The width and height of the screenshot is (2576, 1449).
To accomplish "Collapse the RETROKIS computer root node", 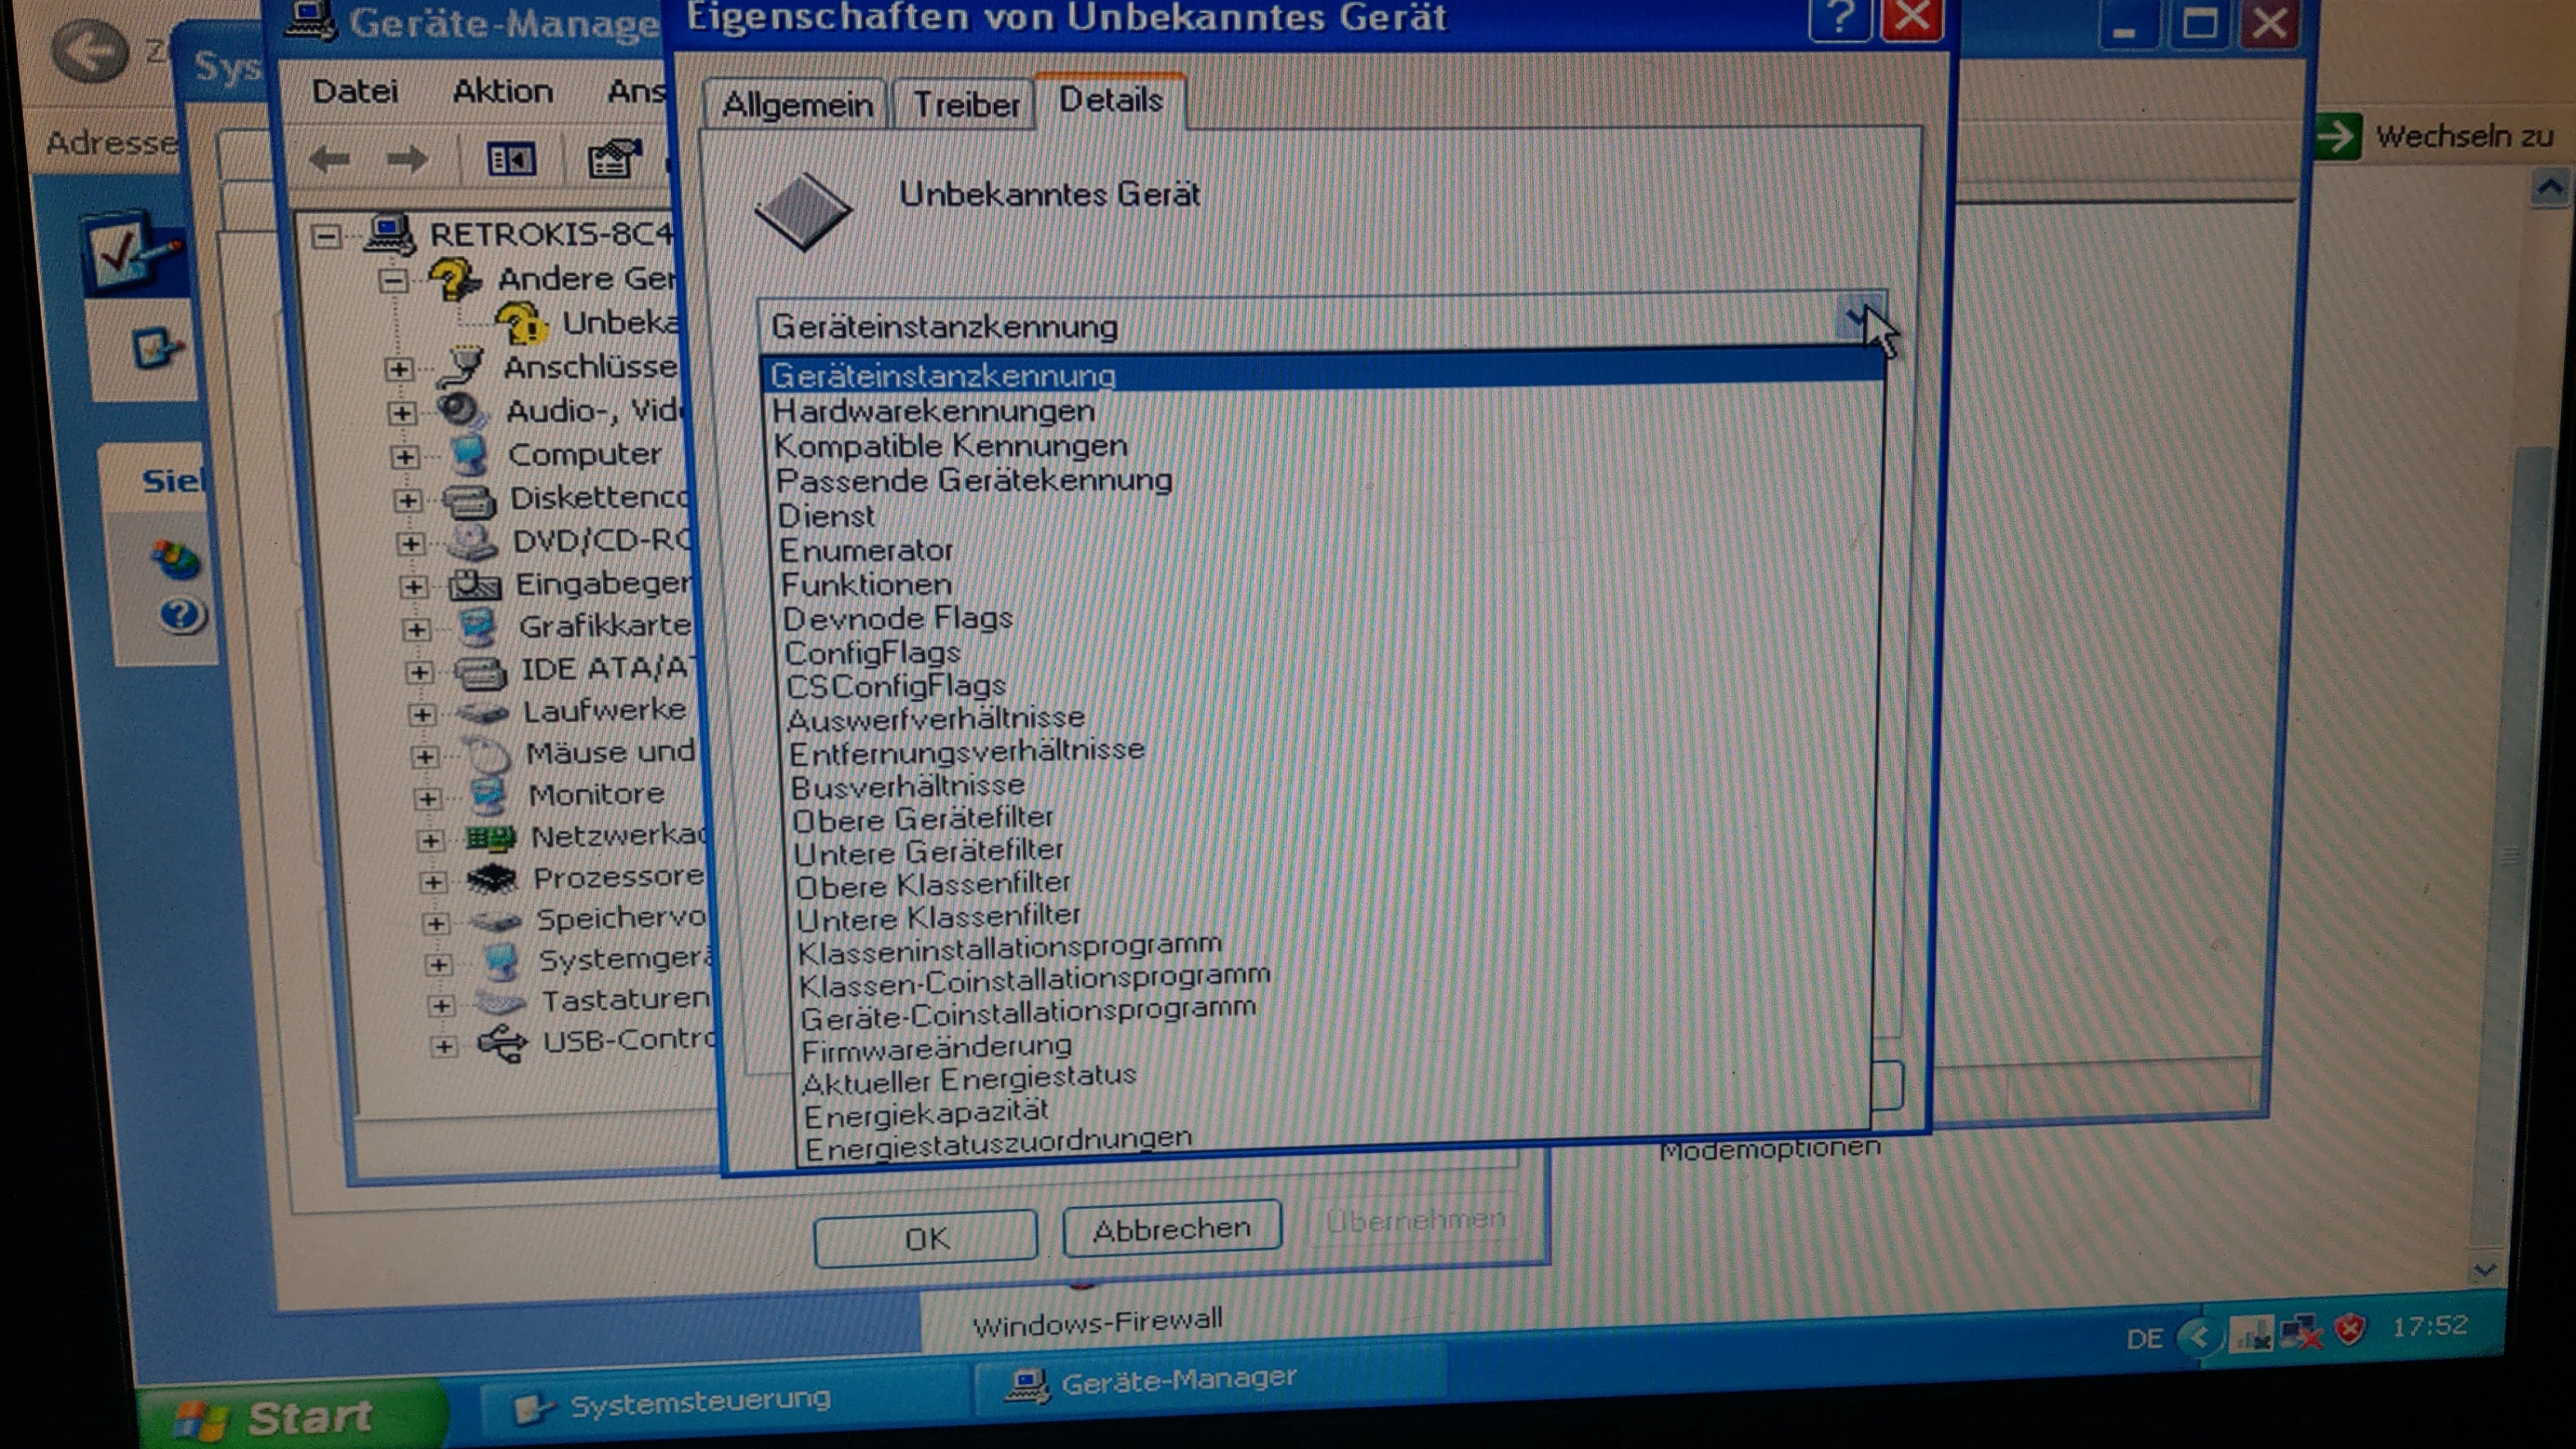I will [326, 237].
